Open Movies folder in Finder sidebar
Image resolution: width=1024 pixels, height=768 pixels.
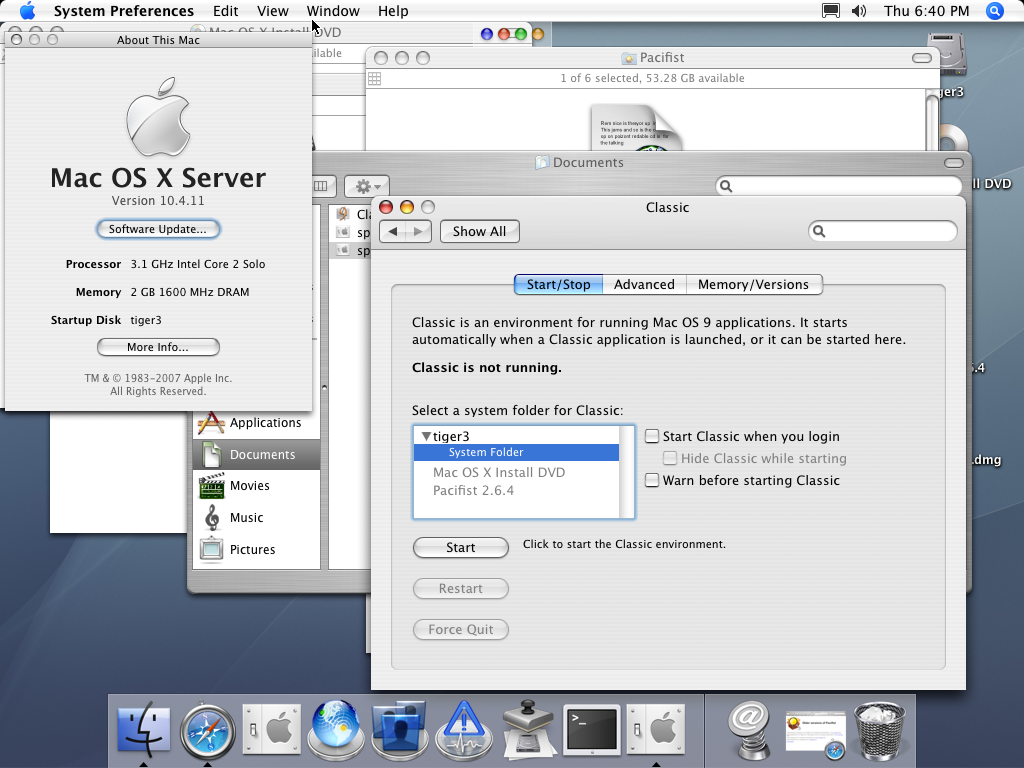[x=256, y=486]
